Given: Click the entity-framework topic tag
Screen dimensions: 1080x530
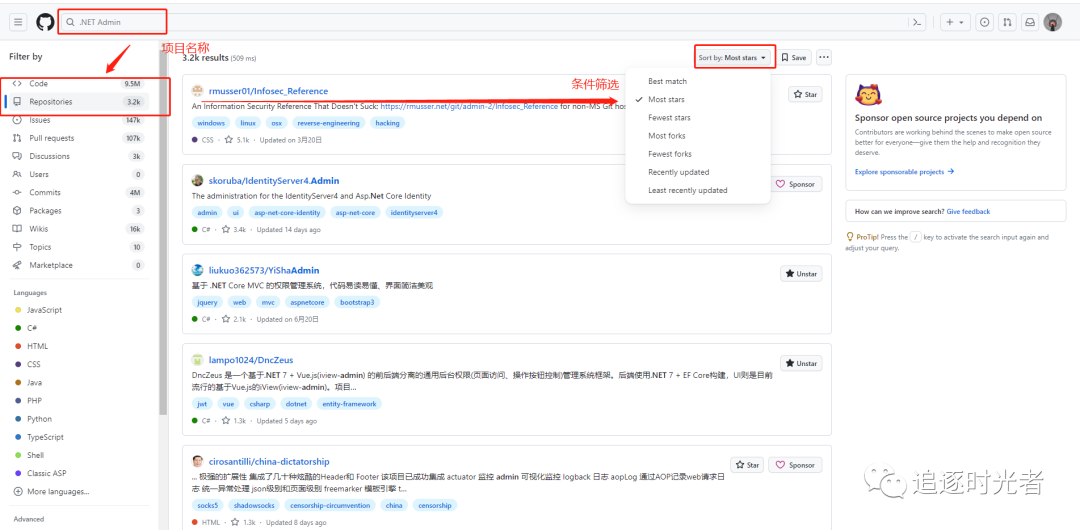Looking at the screenshot, I should (x=349, y=404).
